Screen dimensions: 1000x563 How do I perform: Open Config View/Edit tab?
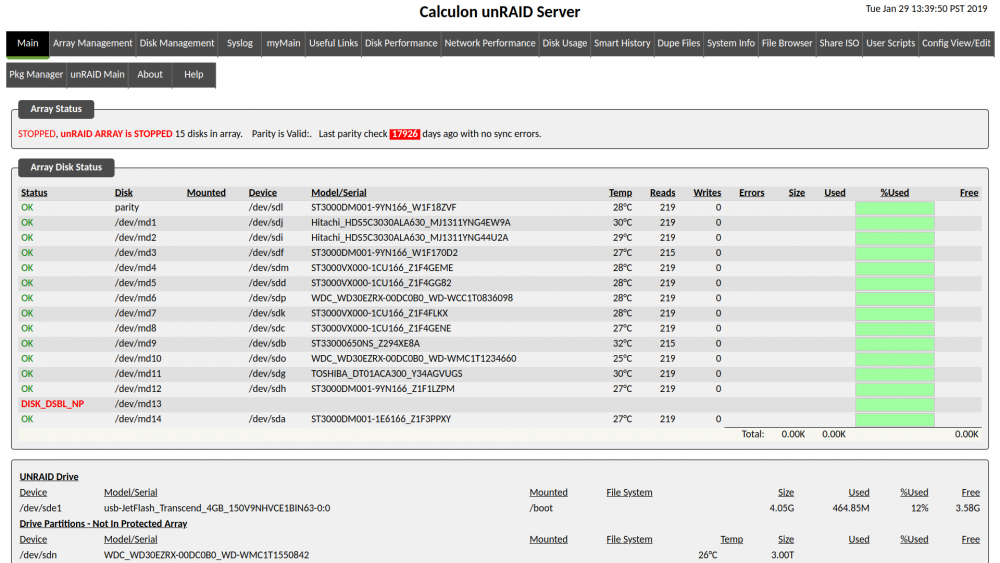coord(956,43)
